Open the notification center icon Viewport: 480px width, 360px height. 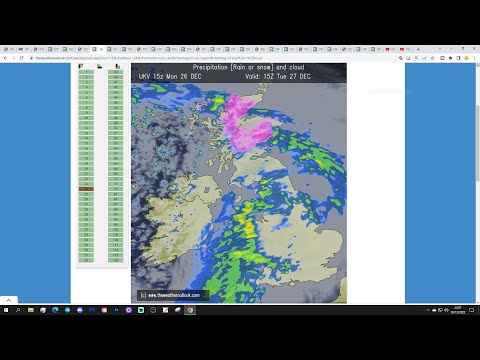pyautogui.click(x=472, y=310)
